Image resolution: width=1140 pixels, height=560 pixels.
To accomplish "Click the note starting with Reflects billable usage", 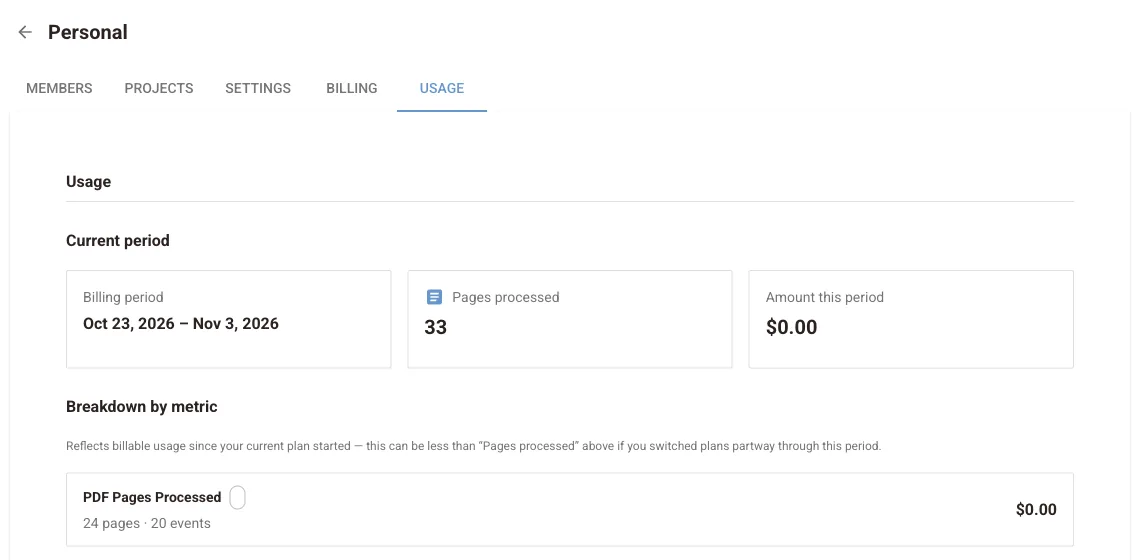I will click(473, 446).
